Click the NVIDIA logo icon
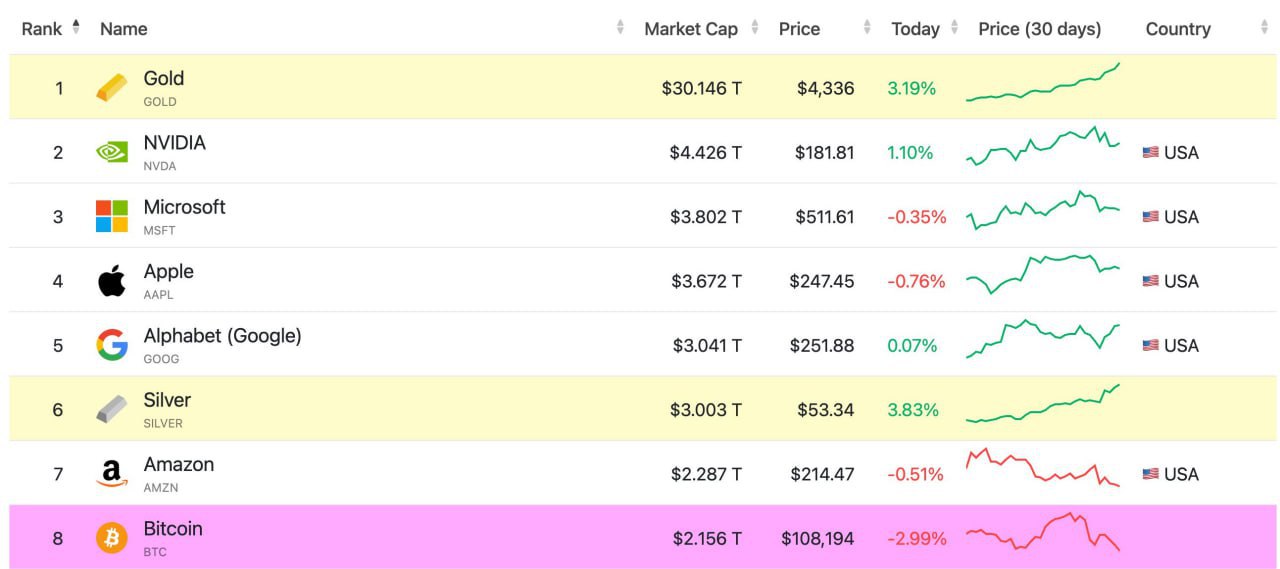This screenshot has height=569, width=1280. [112, 152]
